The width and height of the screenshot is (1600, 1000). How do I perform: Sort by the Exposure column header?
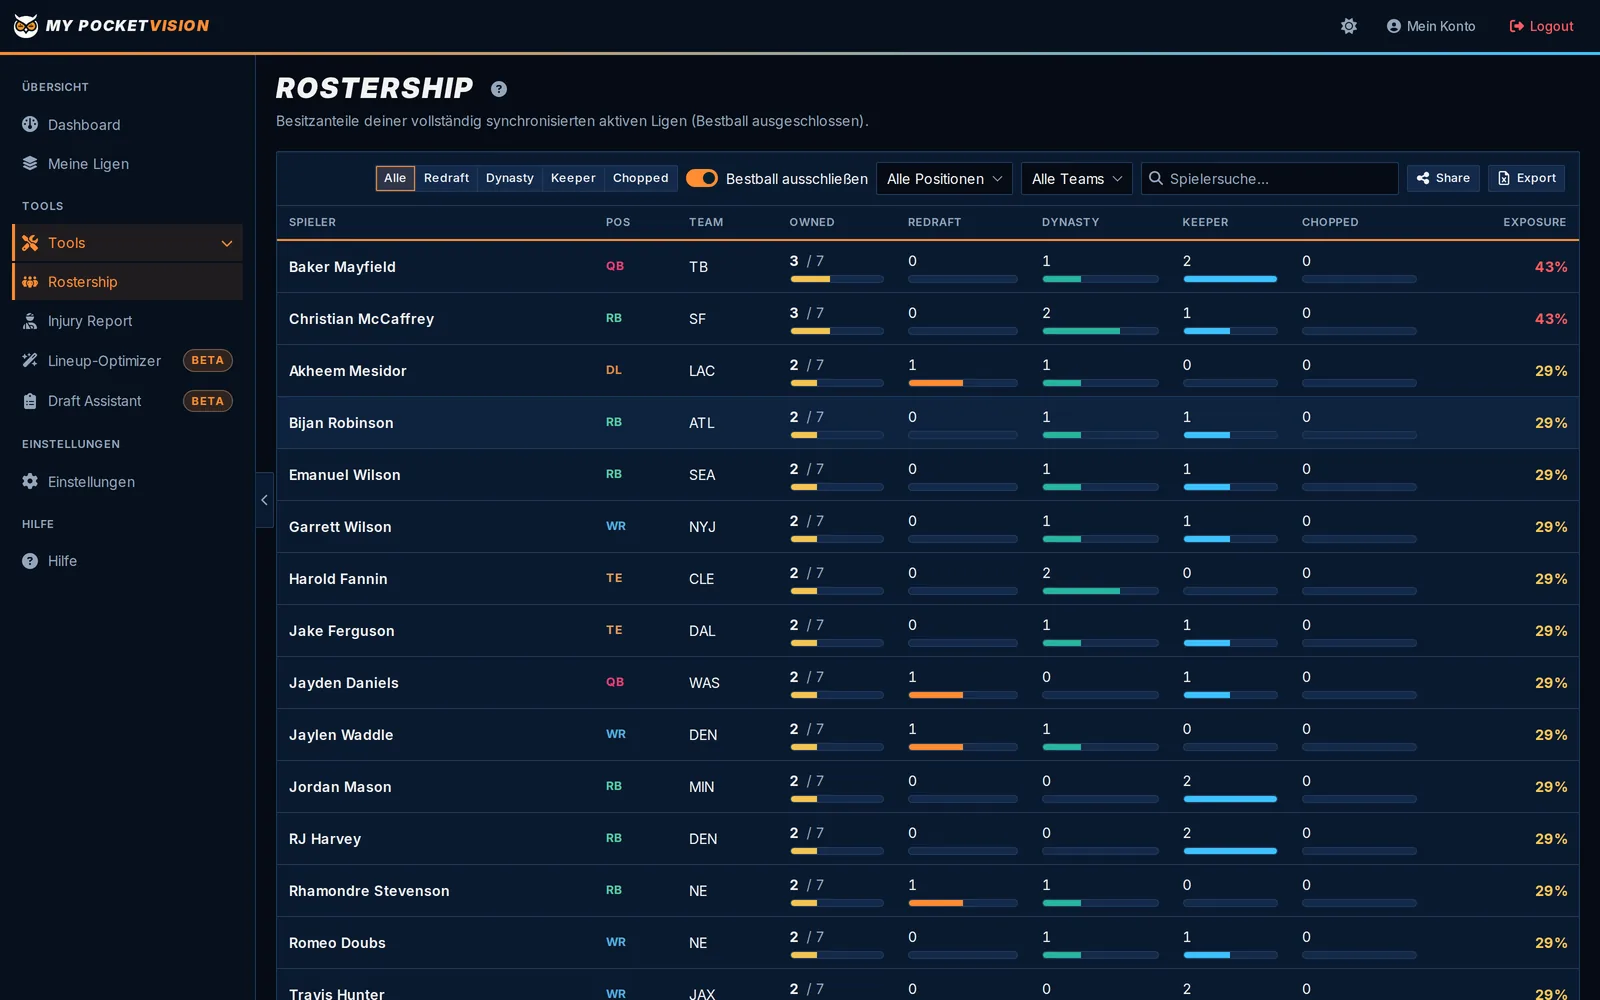click(1534, 222)
